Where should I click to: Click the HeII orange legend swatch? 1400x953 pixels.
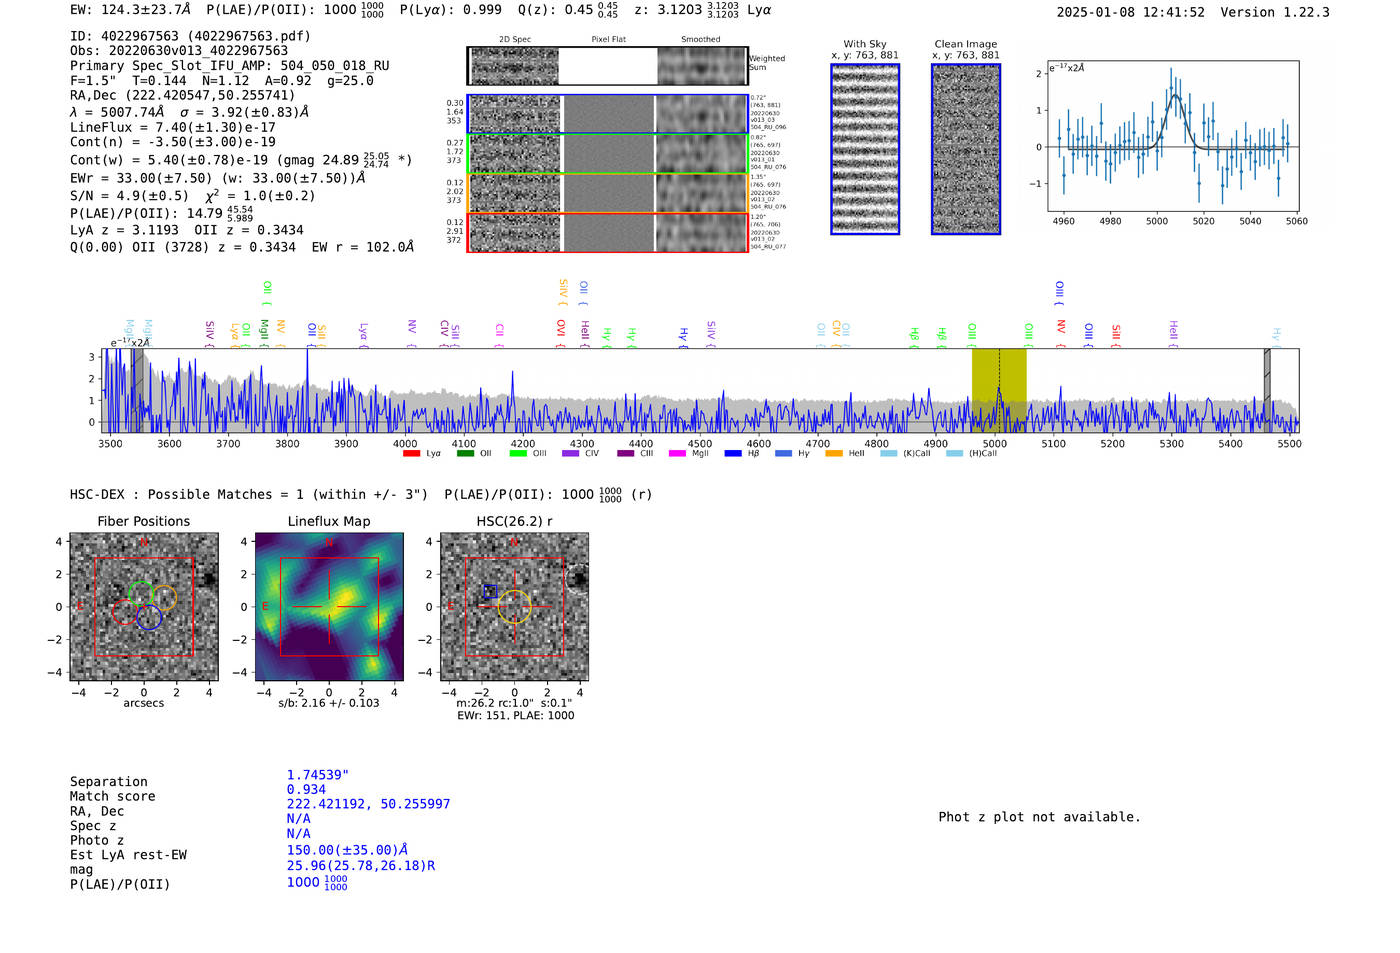point(834,454)
